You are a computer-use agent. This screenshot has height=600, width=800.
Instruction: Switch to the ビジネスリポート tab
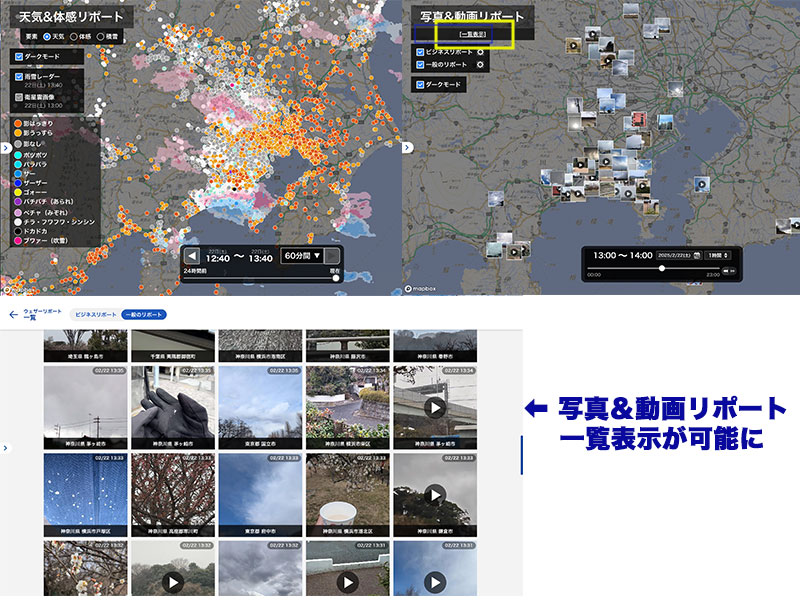pos(96,314)
